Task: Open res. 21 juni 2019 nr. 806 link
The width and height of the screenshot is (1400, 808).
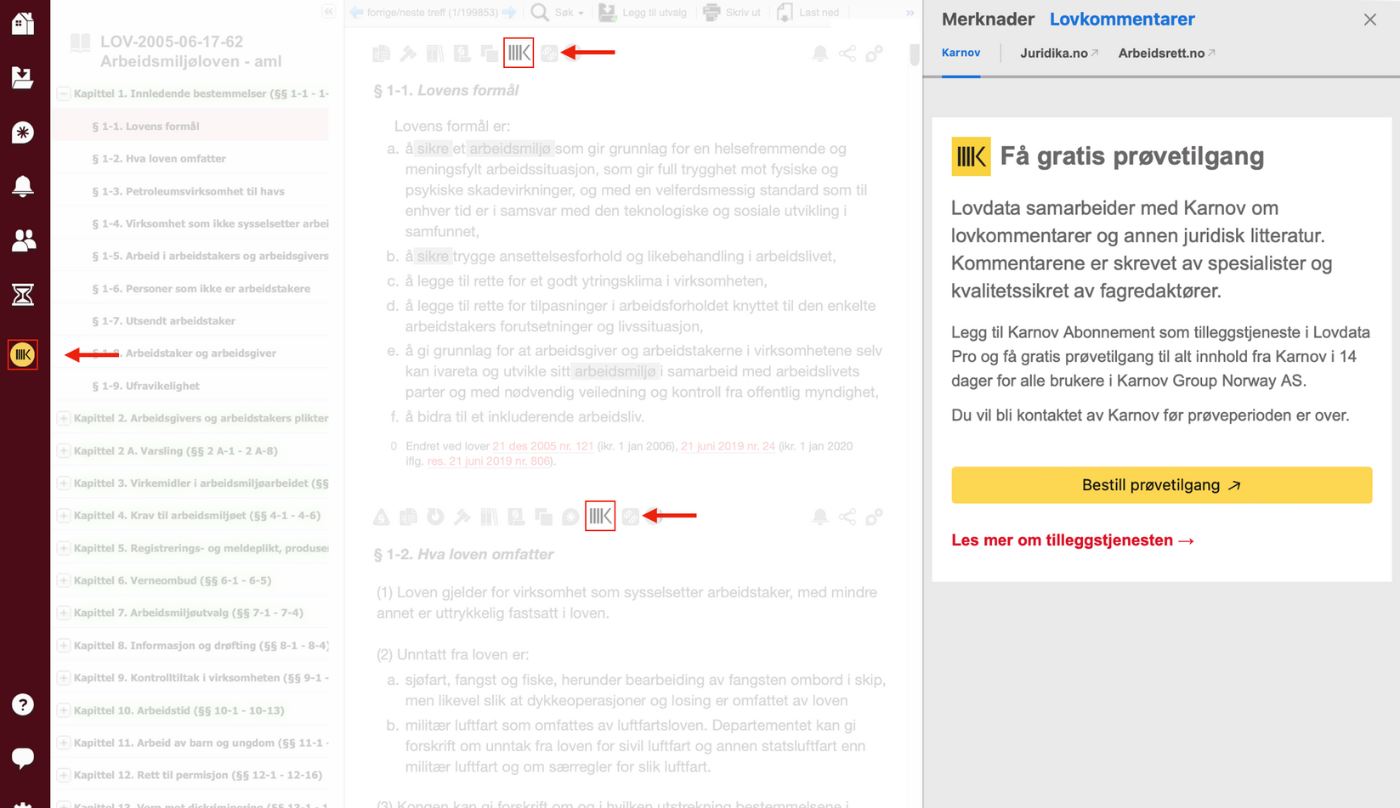Action: click(489, 461)
